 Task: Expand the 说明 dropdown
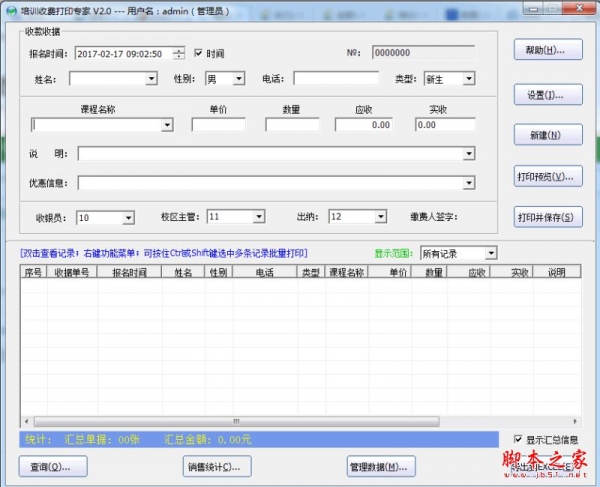pos(469,154)
